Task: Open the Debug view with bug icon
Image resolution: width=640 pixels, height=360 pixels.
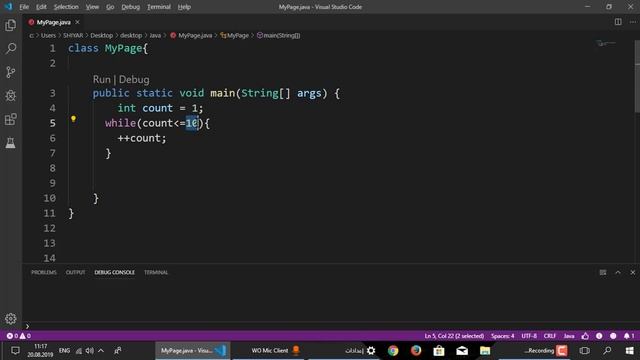Action: [x=11, y=96]
